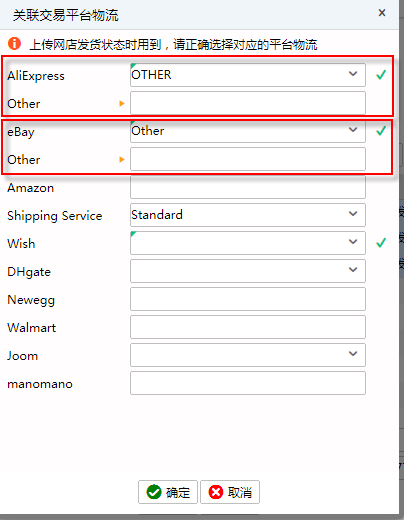Confirm with the 确定 button

(x=168, y=492)
